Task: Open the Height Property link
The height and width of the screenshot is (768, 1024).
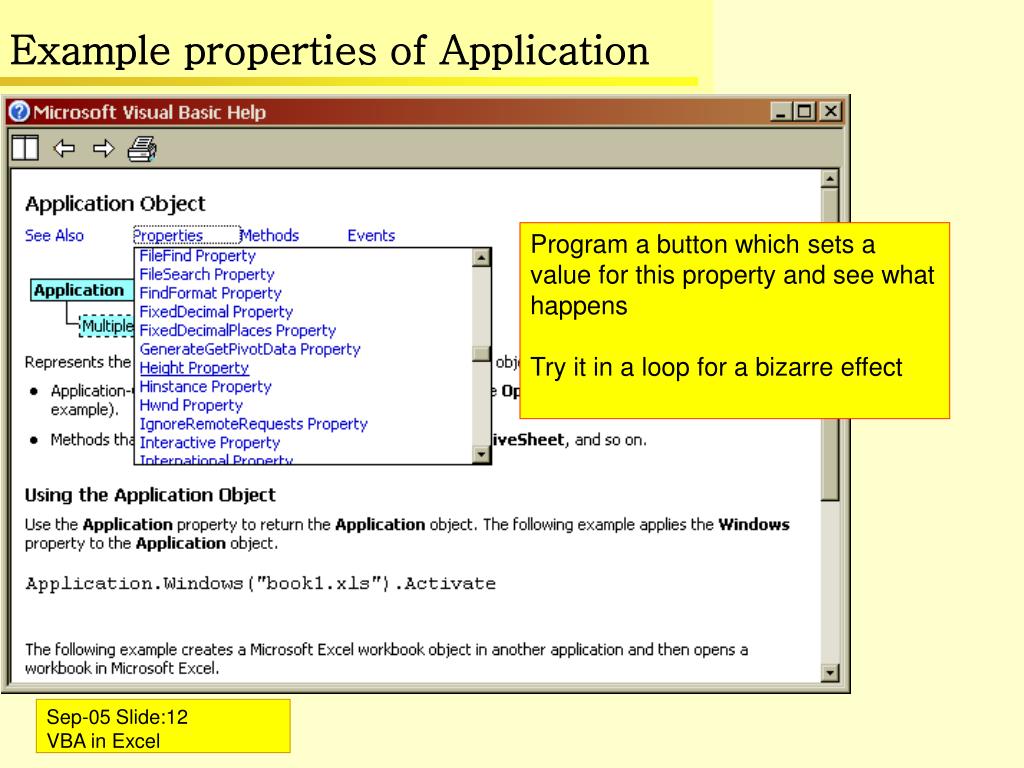Action: click(194, 368)
